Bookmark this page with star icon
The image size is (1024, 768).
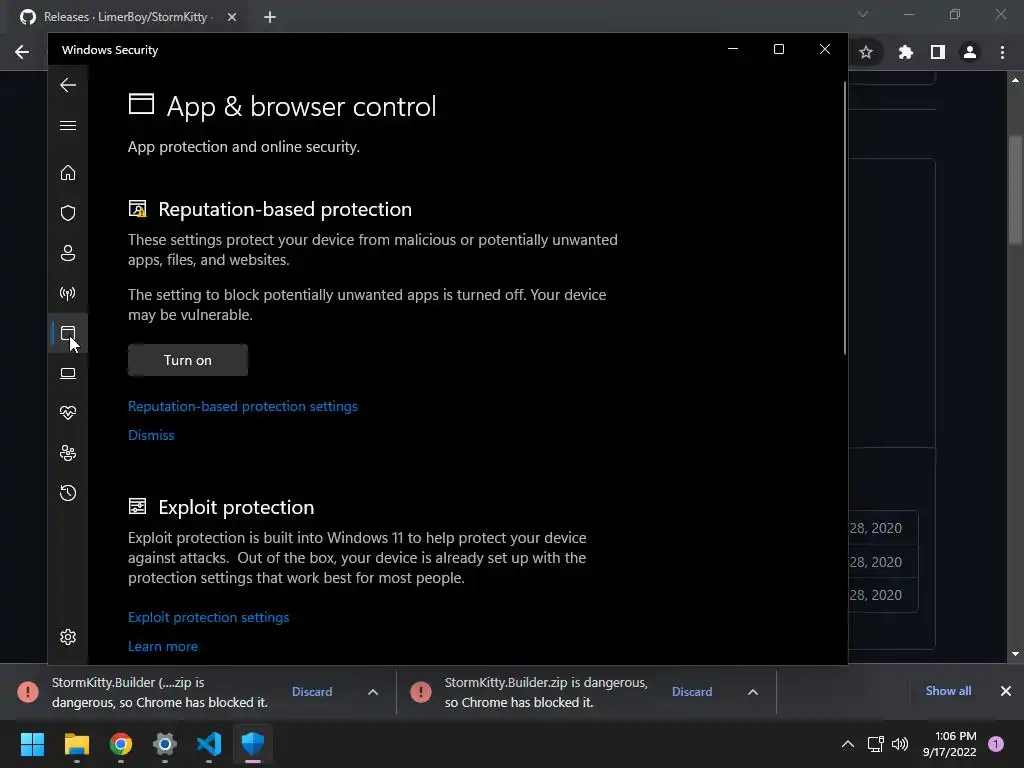866,52
